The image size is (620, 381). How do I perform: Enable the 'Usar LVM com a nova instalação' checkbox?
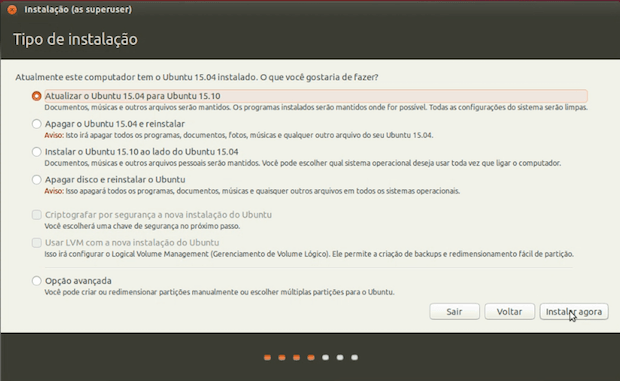coord(36,243)
